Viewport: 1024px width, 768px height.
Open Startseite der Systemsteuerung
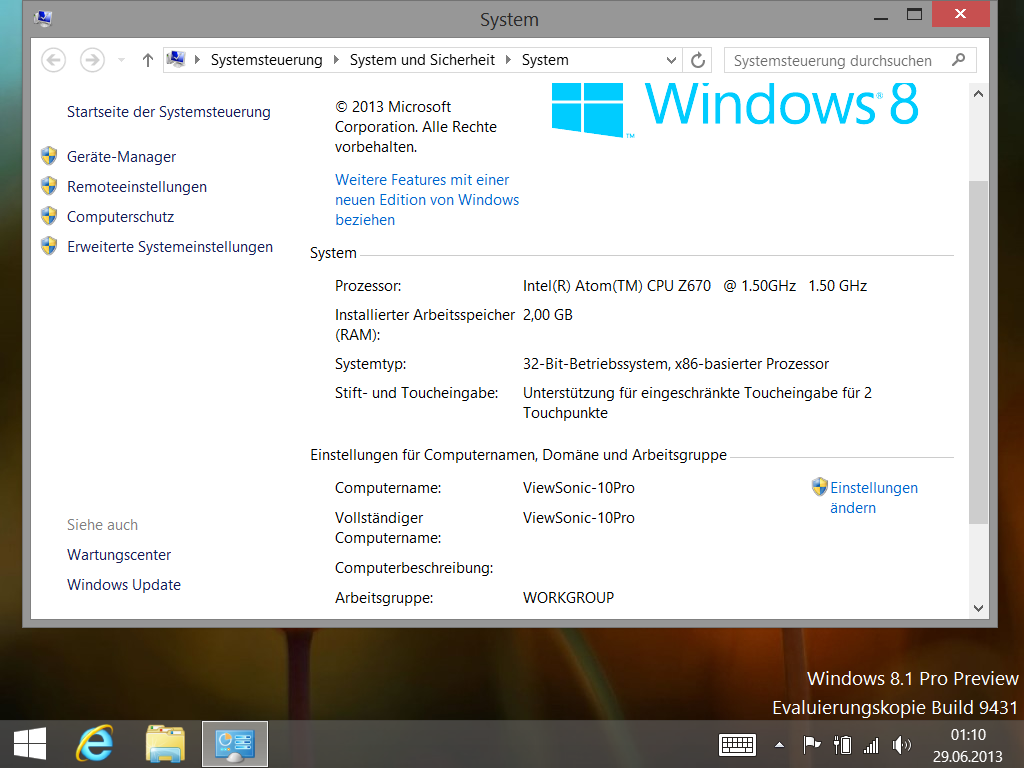pos(168,112)
